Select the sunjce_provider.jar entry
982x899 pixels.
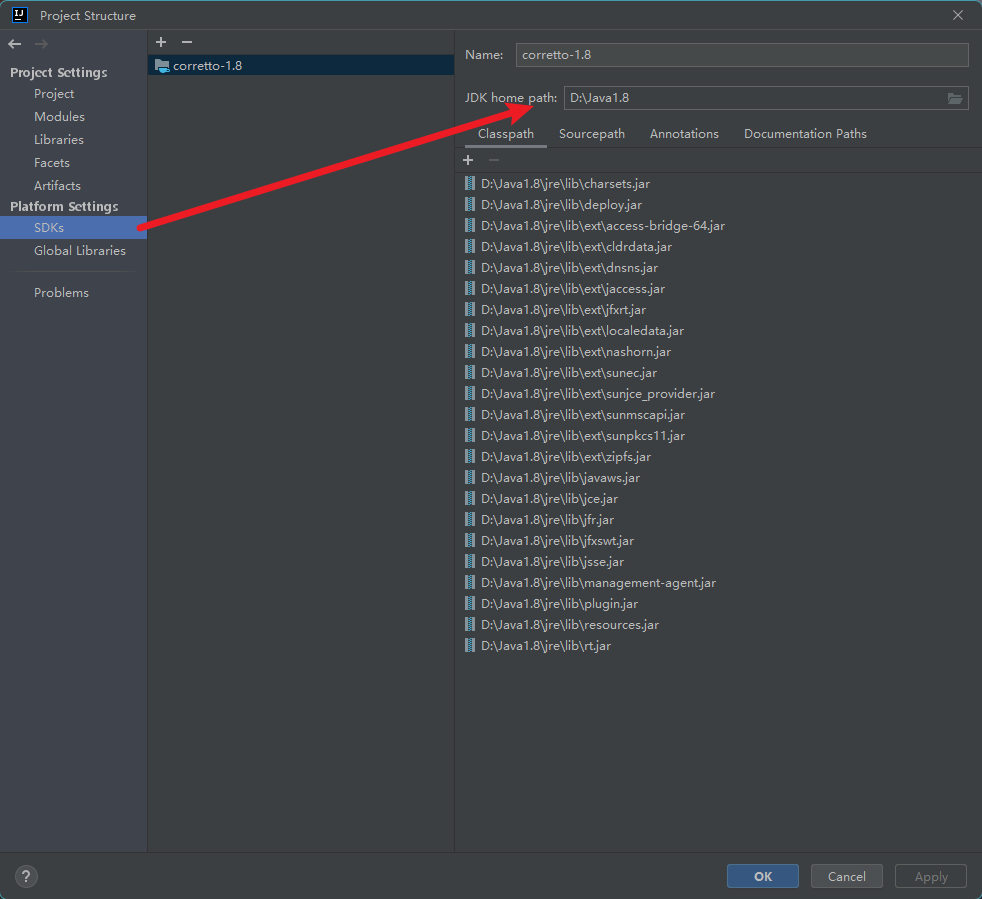[597, 393]
